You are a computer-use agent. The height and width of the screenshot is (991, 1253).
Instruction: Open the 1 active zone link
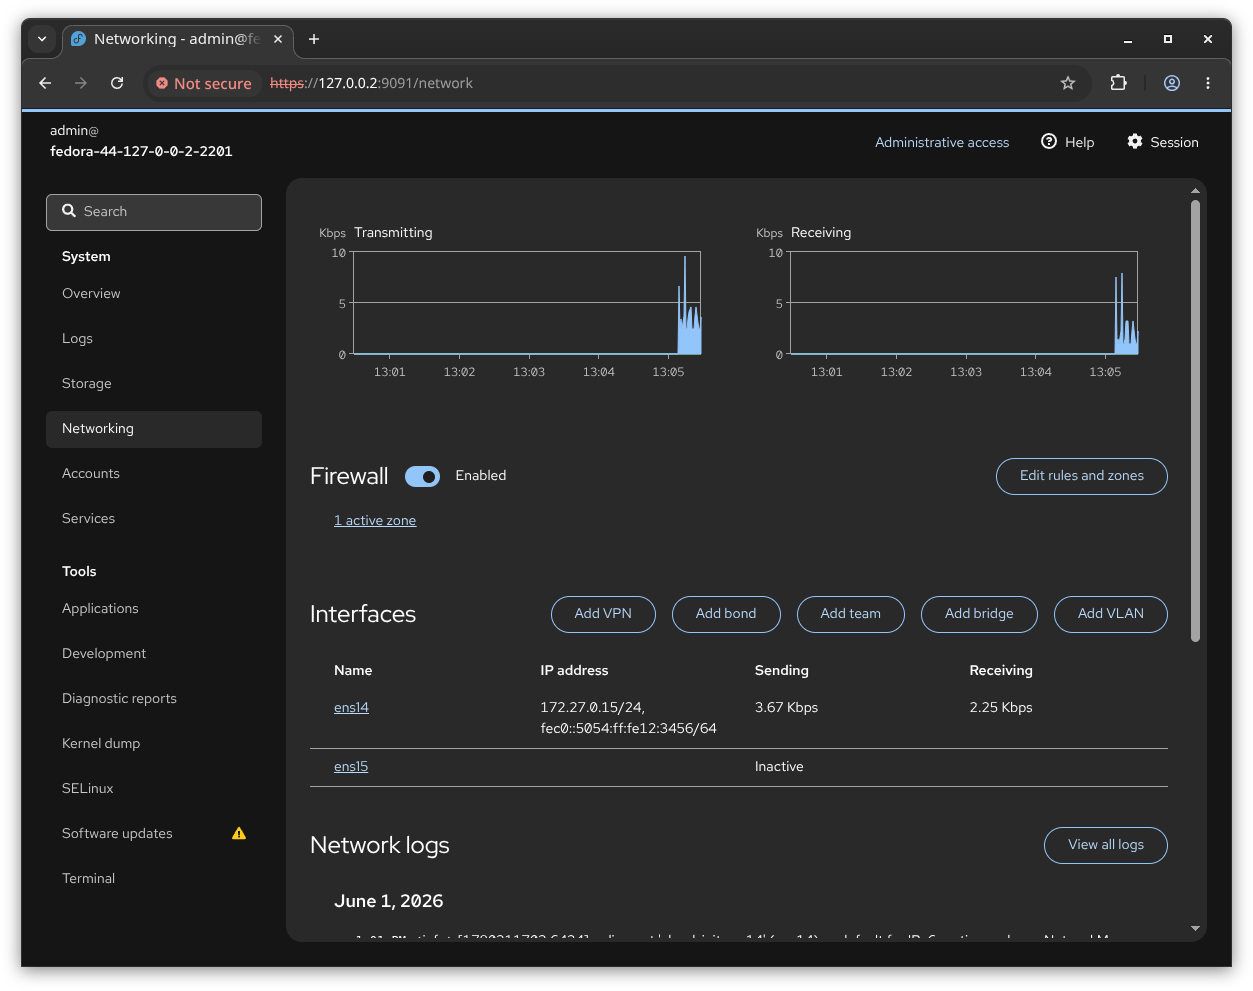[375, 521]
